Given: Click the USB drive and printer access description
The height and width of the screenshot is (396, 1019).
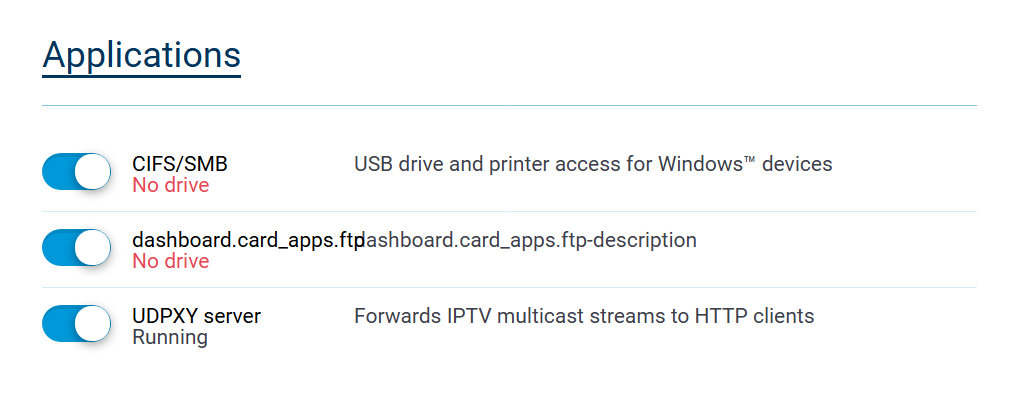Looking at the screenshot, I should pos(593,164).
